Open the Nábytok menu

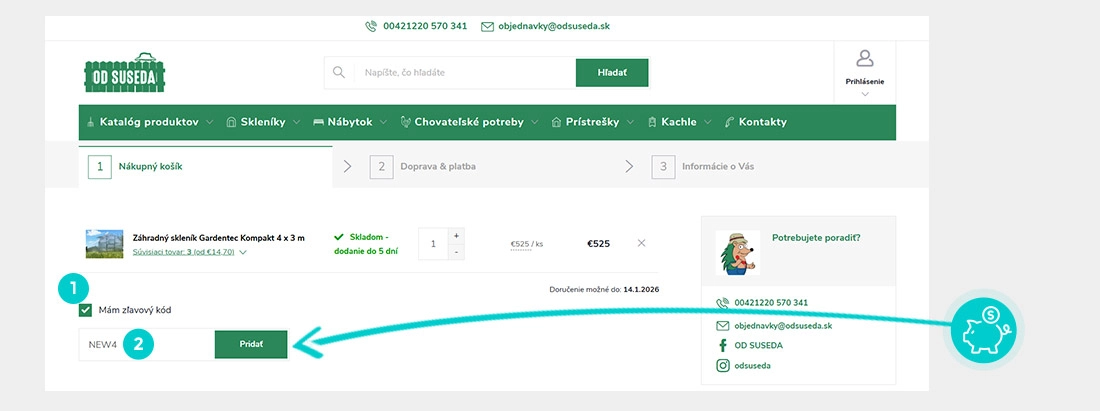(349, 122)
